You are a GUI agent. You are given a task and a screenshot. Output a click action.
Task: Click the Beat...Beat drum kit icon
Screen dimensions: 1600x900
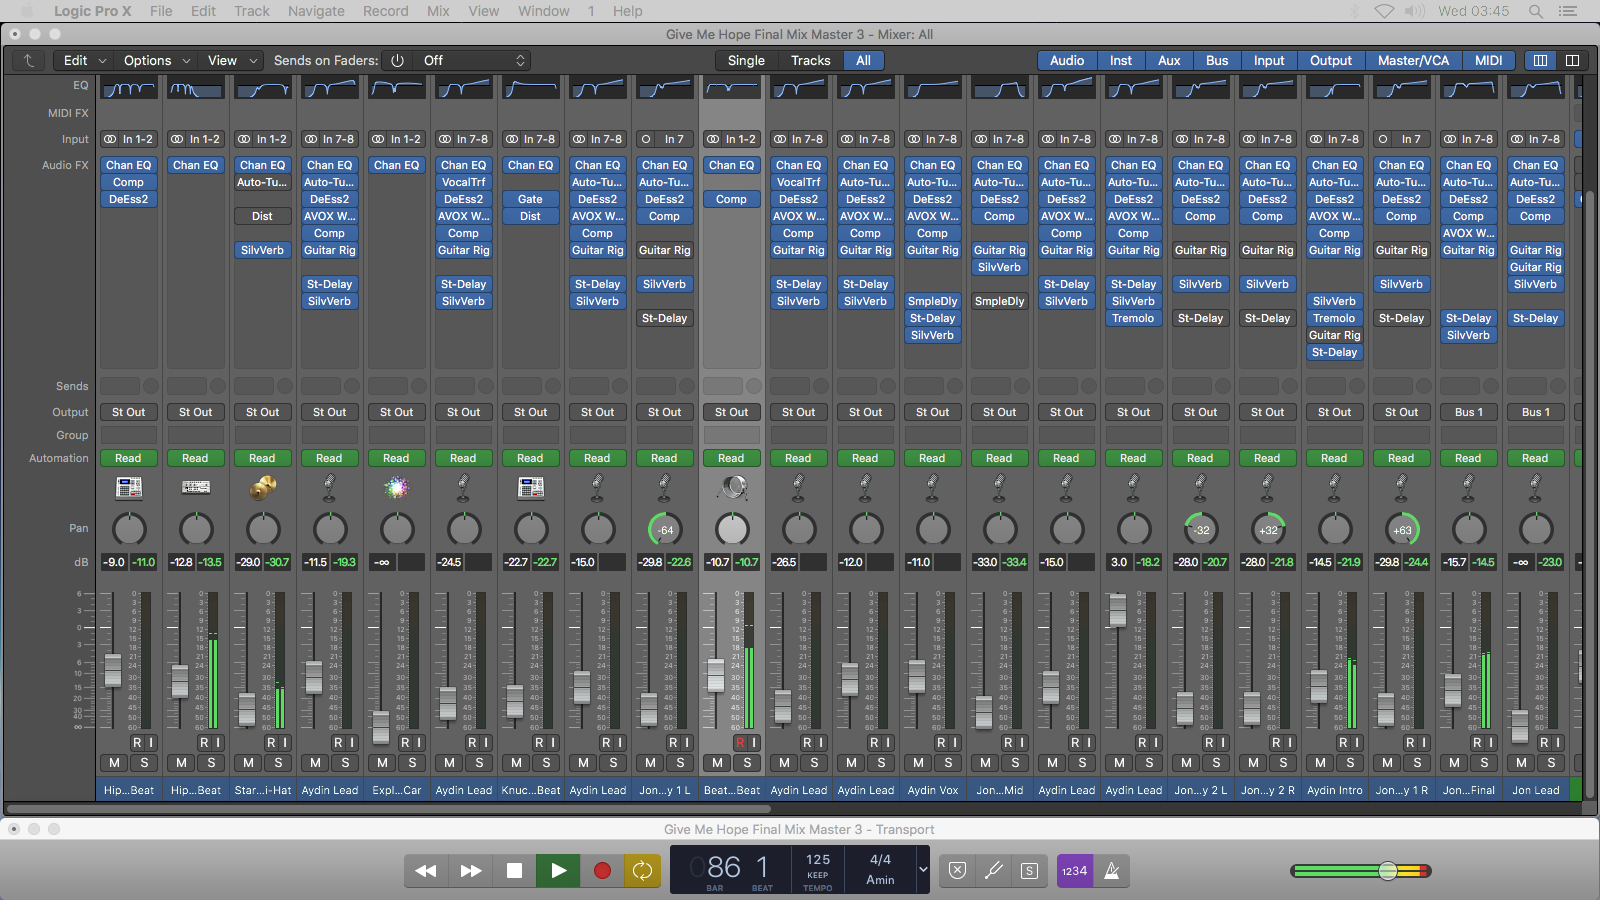click(732, 488)
